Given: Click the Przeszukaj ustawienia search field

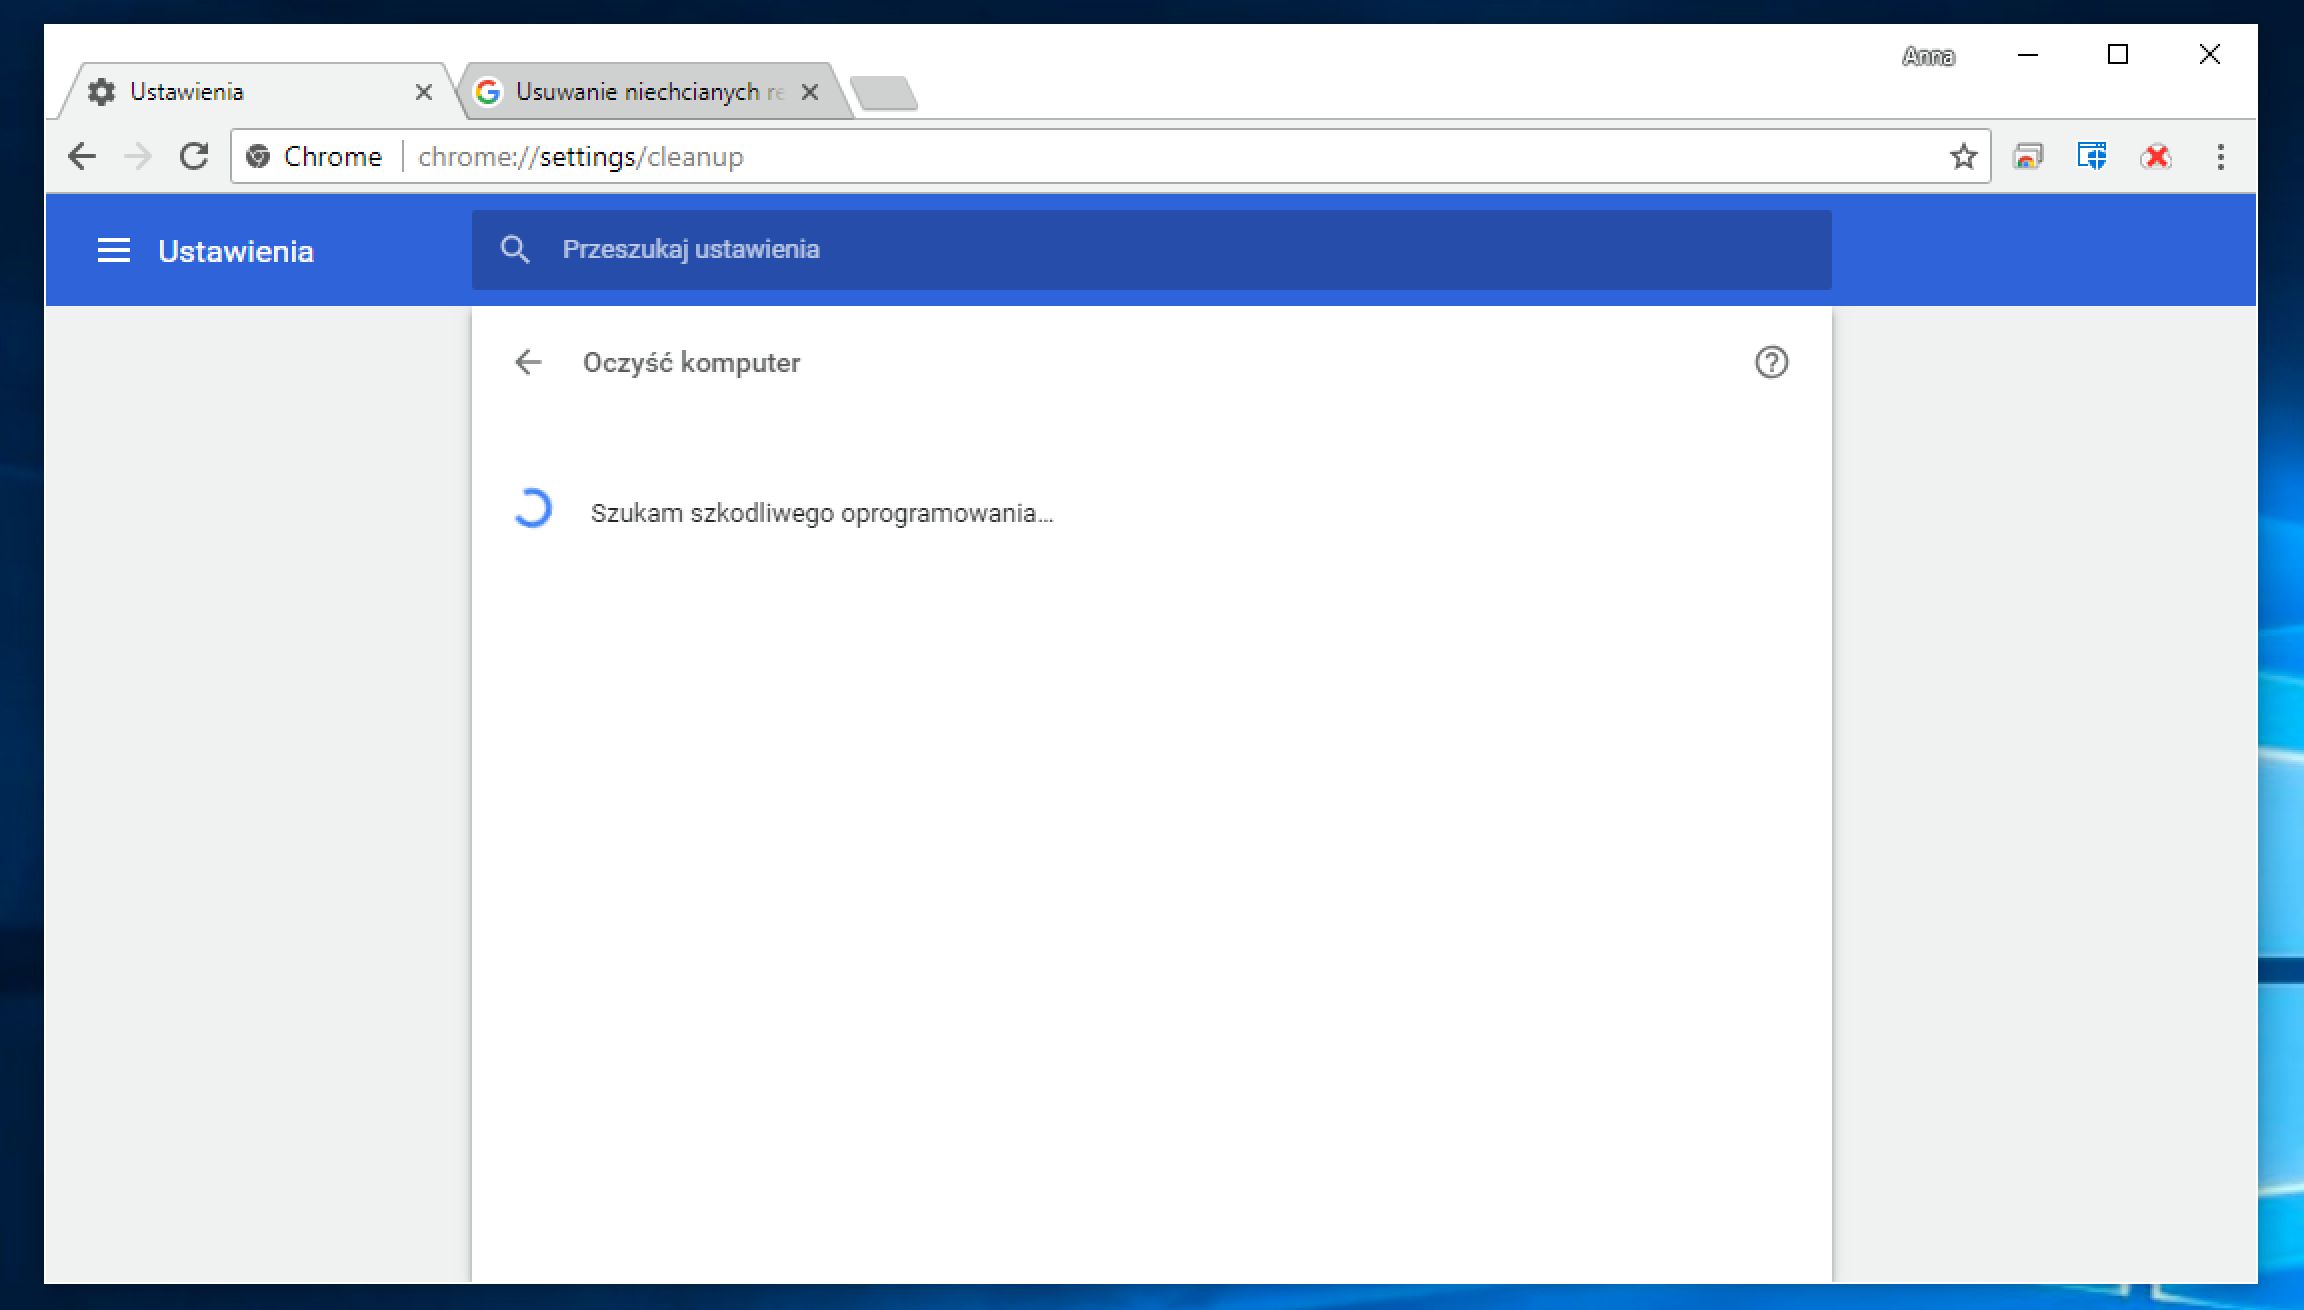Looking at the screenshot, I should pyautogui.click(x=1150, y=250).
